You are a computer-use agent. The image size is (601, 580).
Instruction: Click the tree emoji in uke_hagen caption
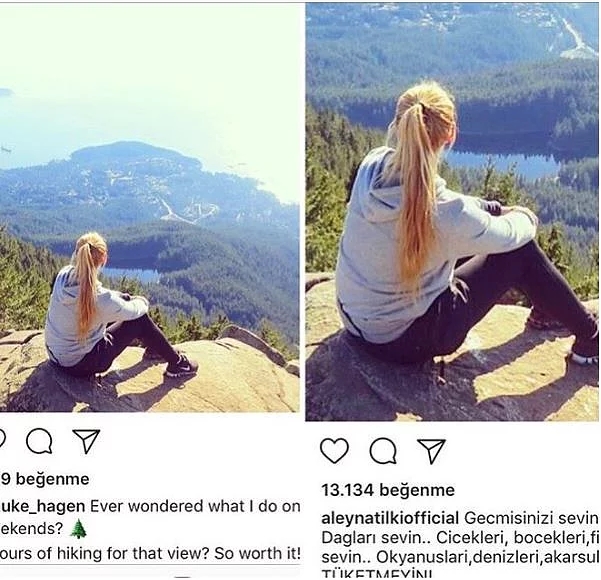(79, 529)
